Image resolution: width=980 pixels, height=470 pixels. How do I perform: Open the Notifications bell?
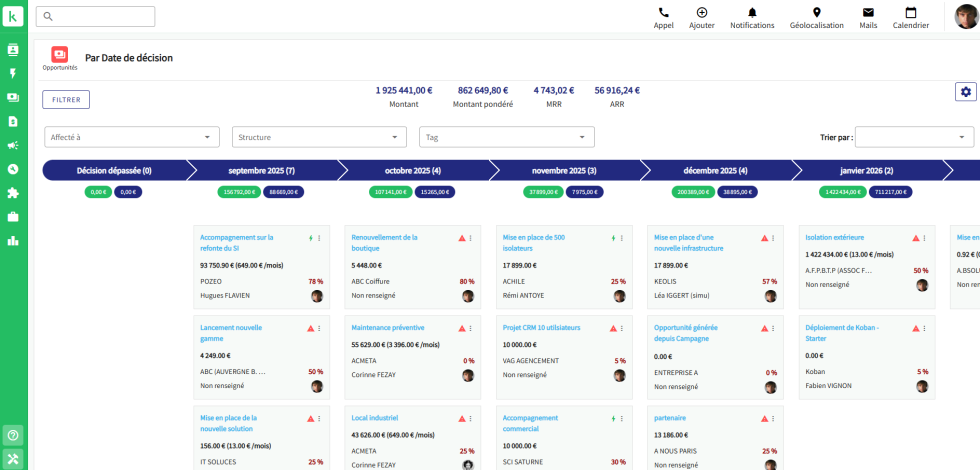point(752,13)
